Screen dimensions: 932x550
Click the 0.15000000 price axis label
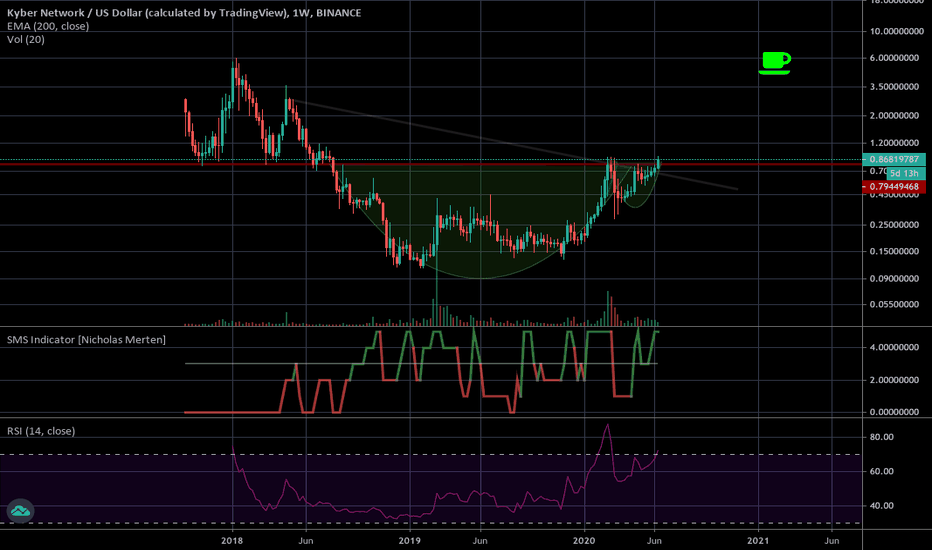(x=894, y=252)
